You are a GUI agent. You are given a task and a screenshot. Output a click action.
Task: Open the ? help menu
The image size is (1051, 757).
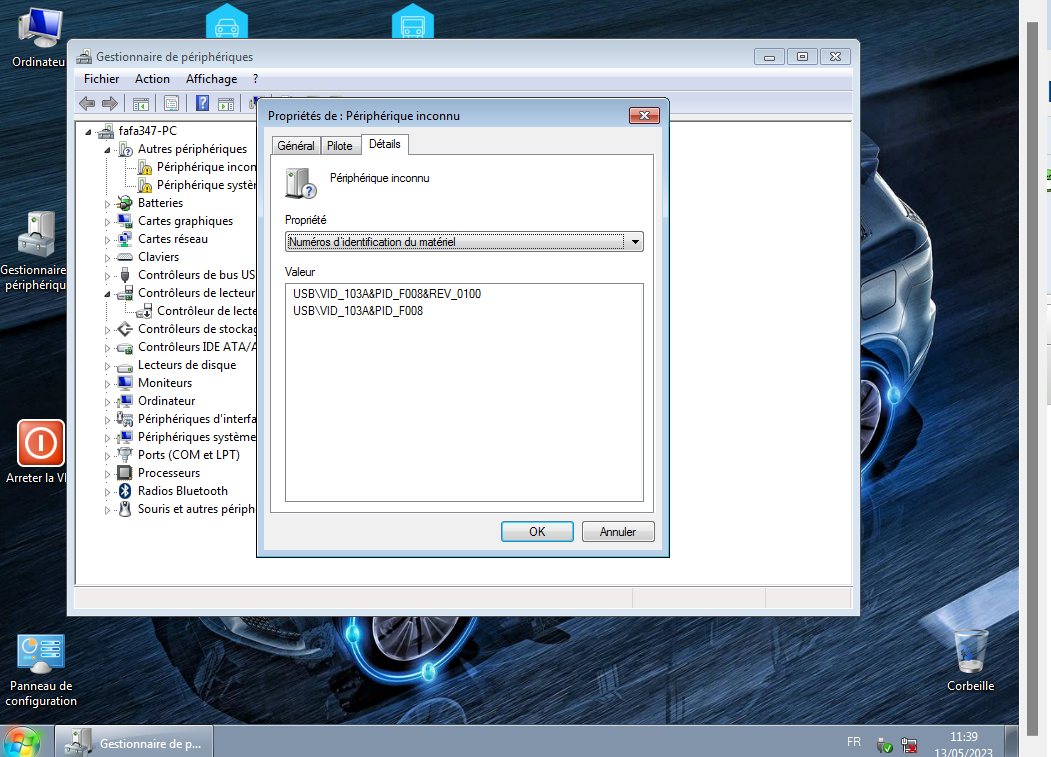[255, 79]
